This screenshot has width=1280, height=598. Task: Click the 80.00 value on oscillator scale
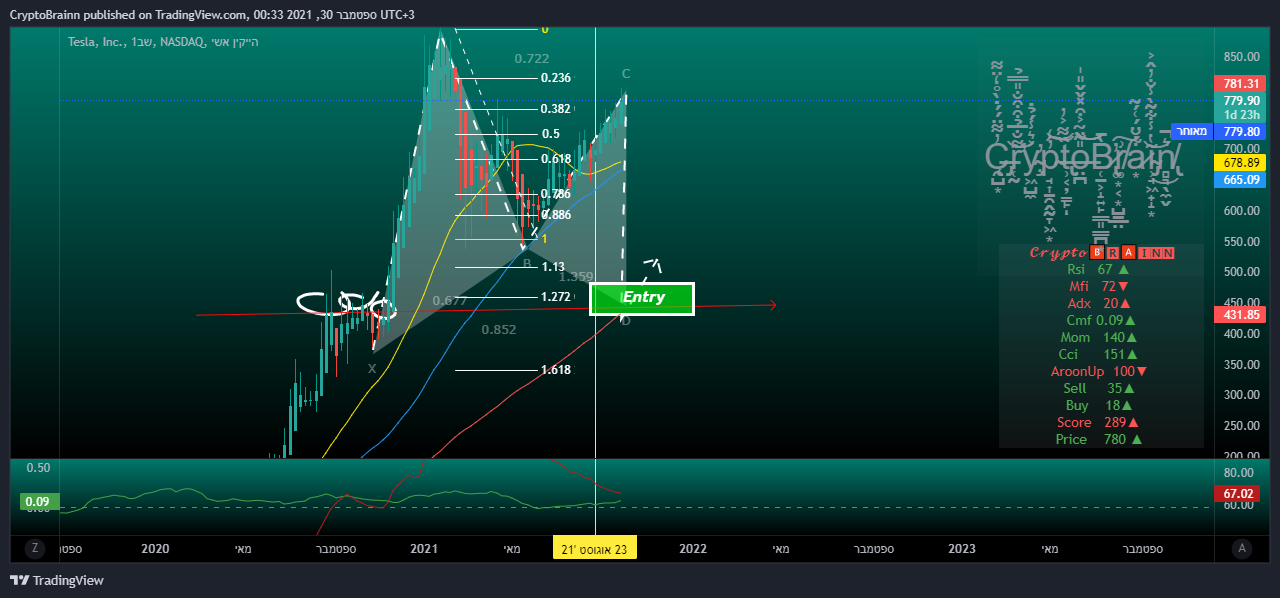point(1238,473)
